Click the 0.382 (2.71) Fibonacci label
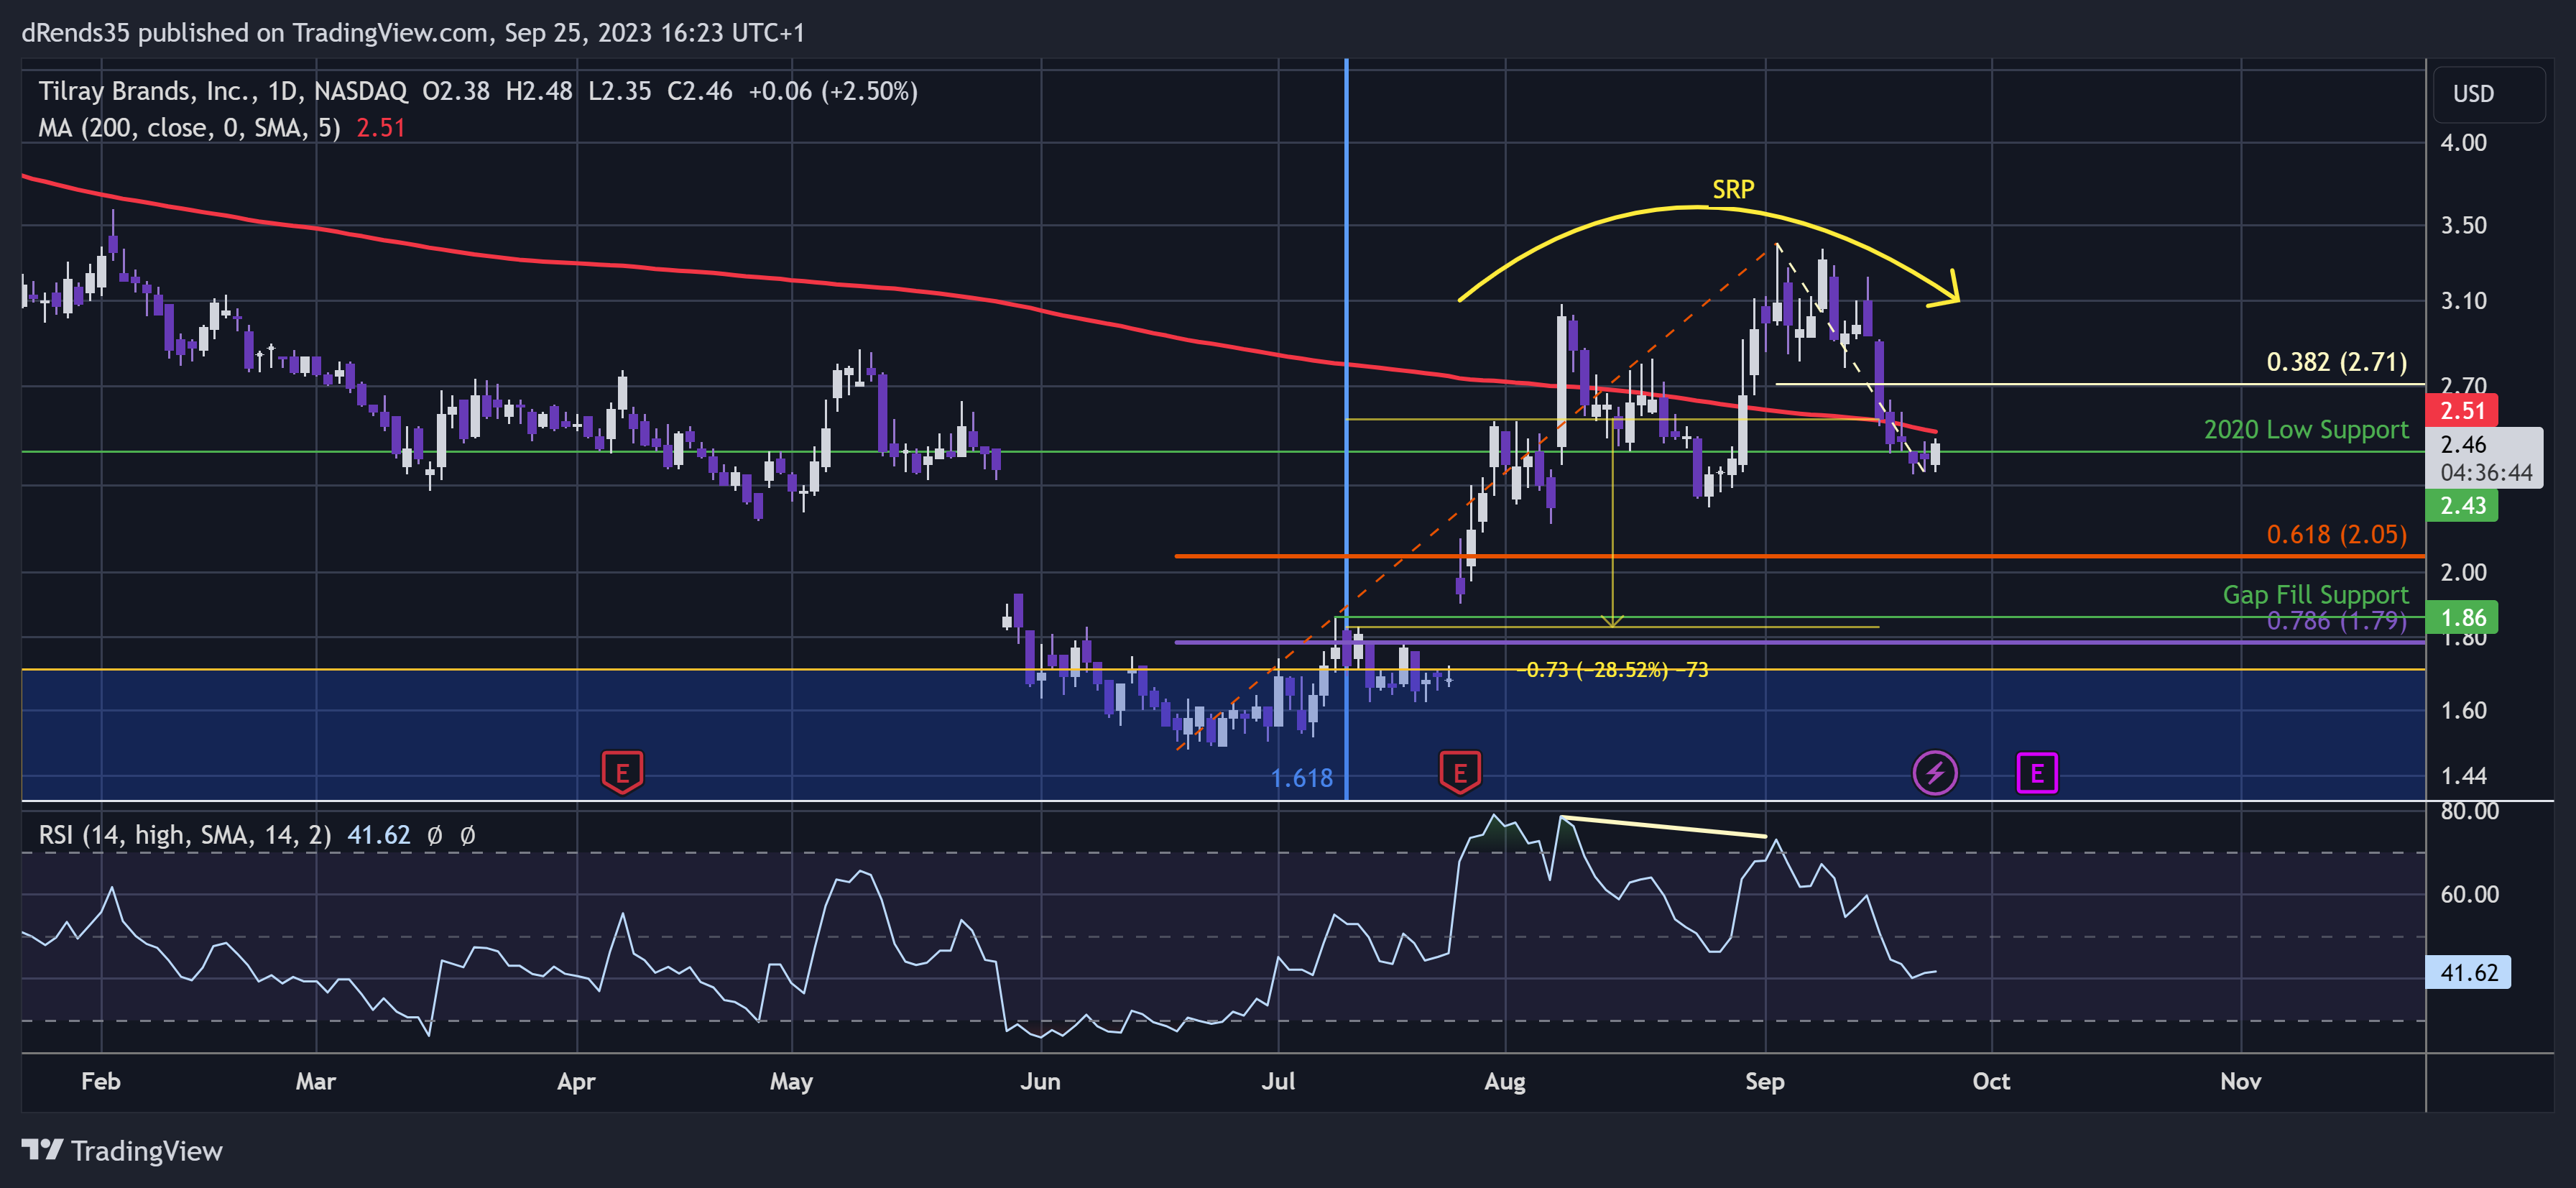The height and width of the screenshot is (1188, 2576). (x=2336, y=362)
